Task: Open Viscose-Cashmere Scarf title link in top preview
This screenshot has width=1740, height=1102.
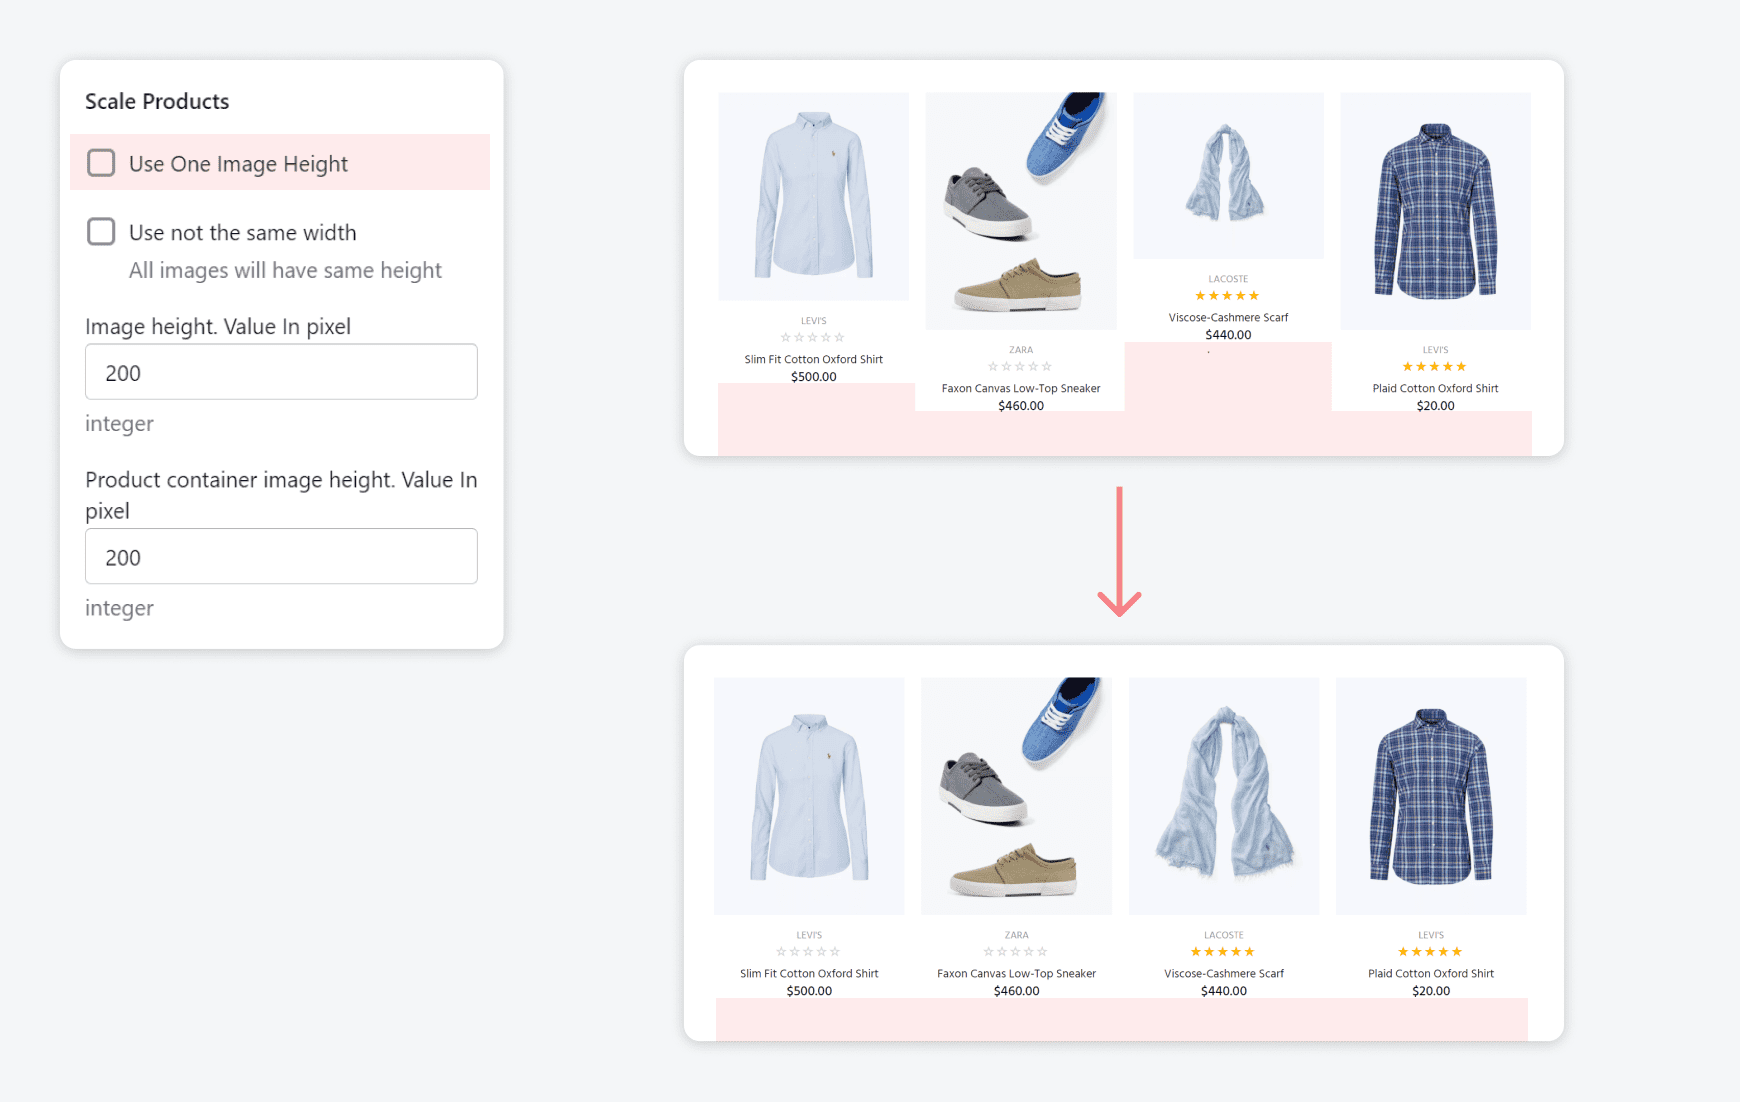Action: pos(1228,318)
